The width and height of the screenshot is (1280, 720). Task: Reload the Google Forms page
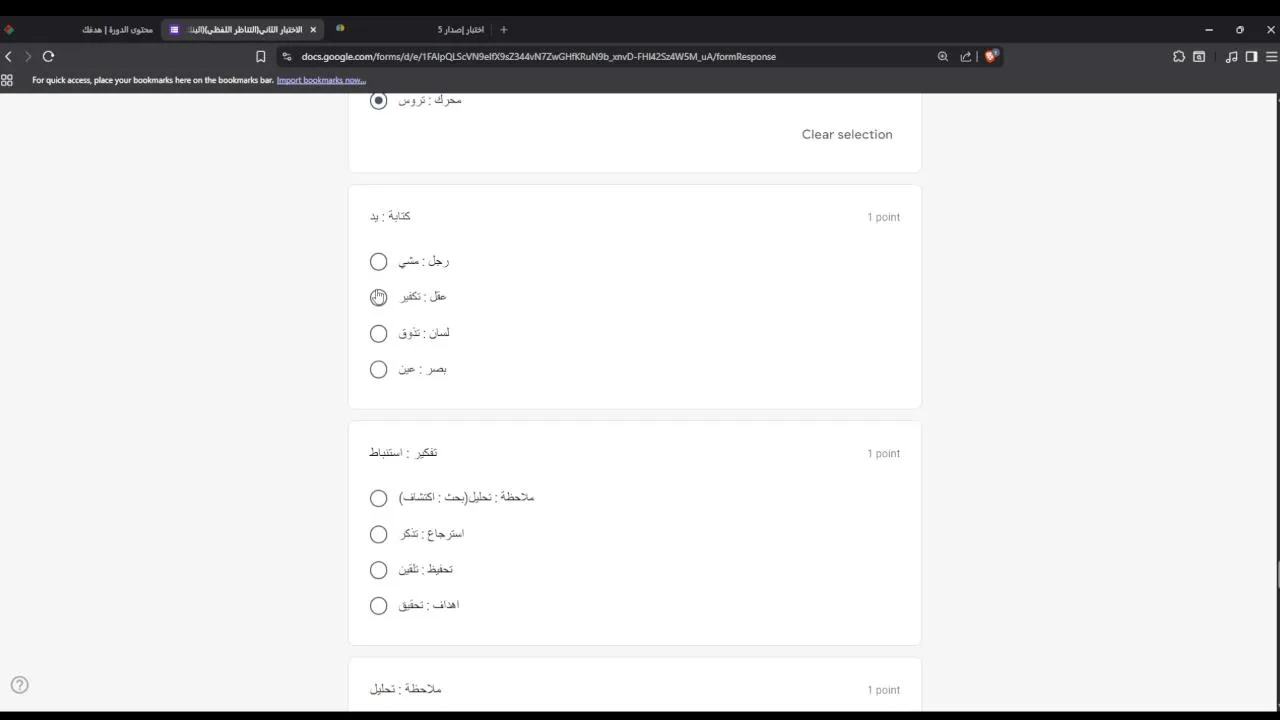coord(48,57)
